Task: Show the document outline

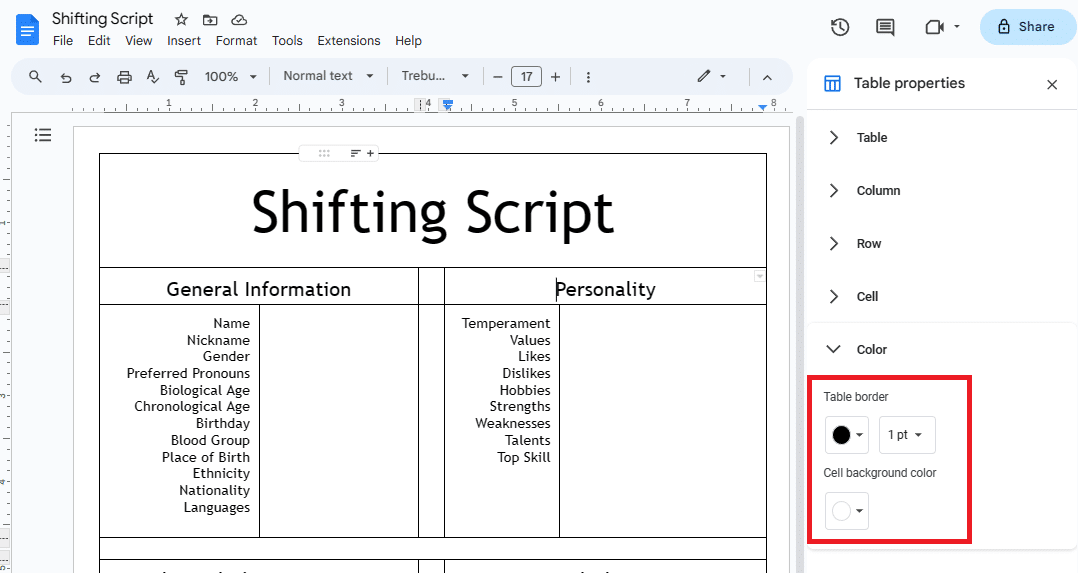Action: tap(43, 135)
